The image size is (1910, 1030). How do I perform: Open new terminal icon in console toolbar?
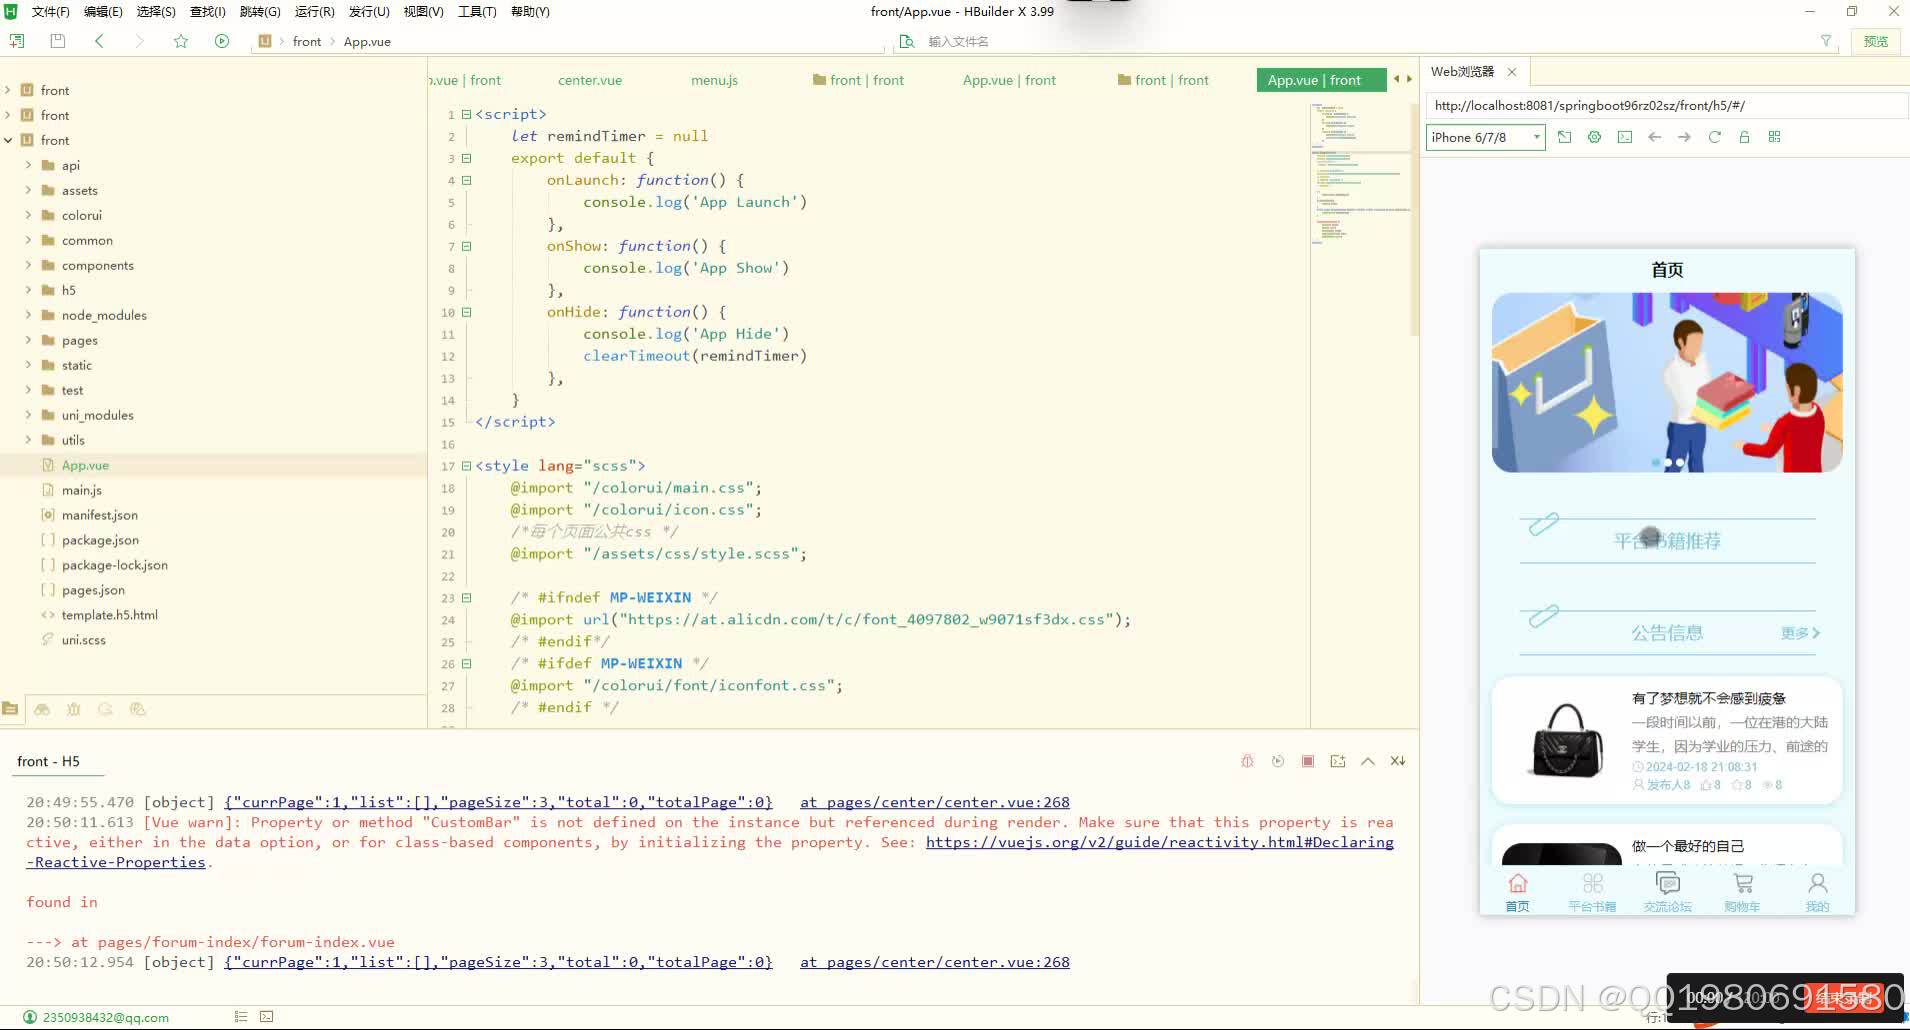(x=1338, y=761)
